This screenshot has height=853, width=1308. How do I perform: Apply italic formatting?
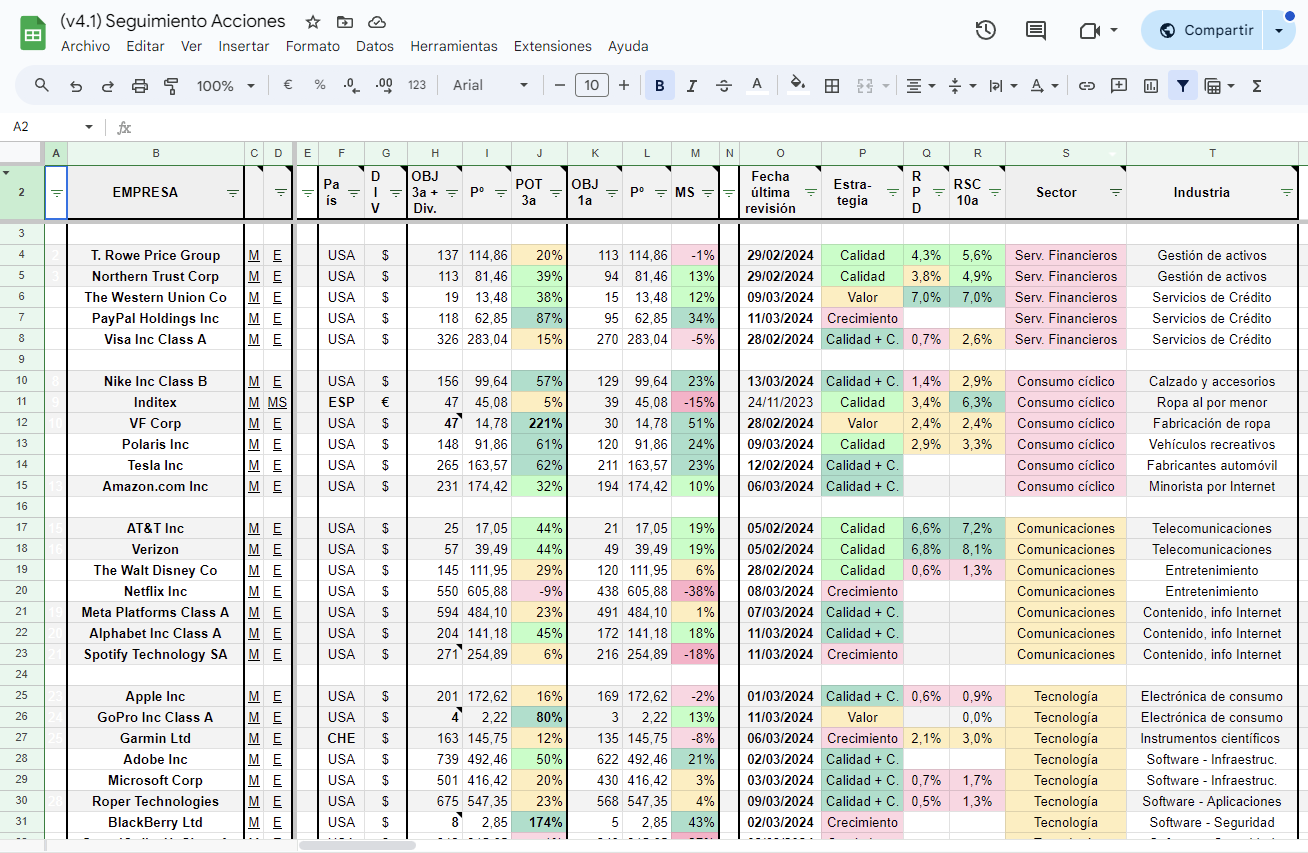[691, 86]
